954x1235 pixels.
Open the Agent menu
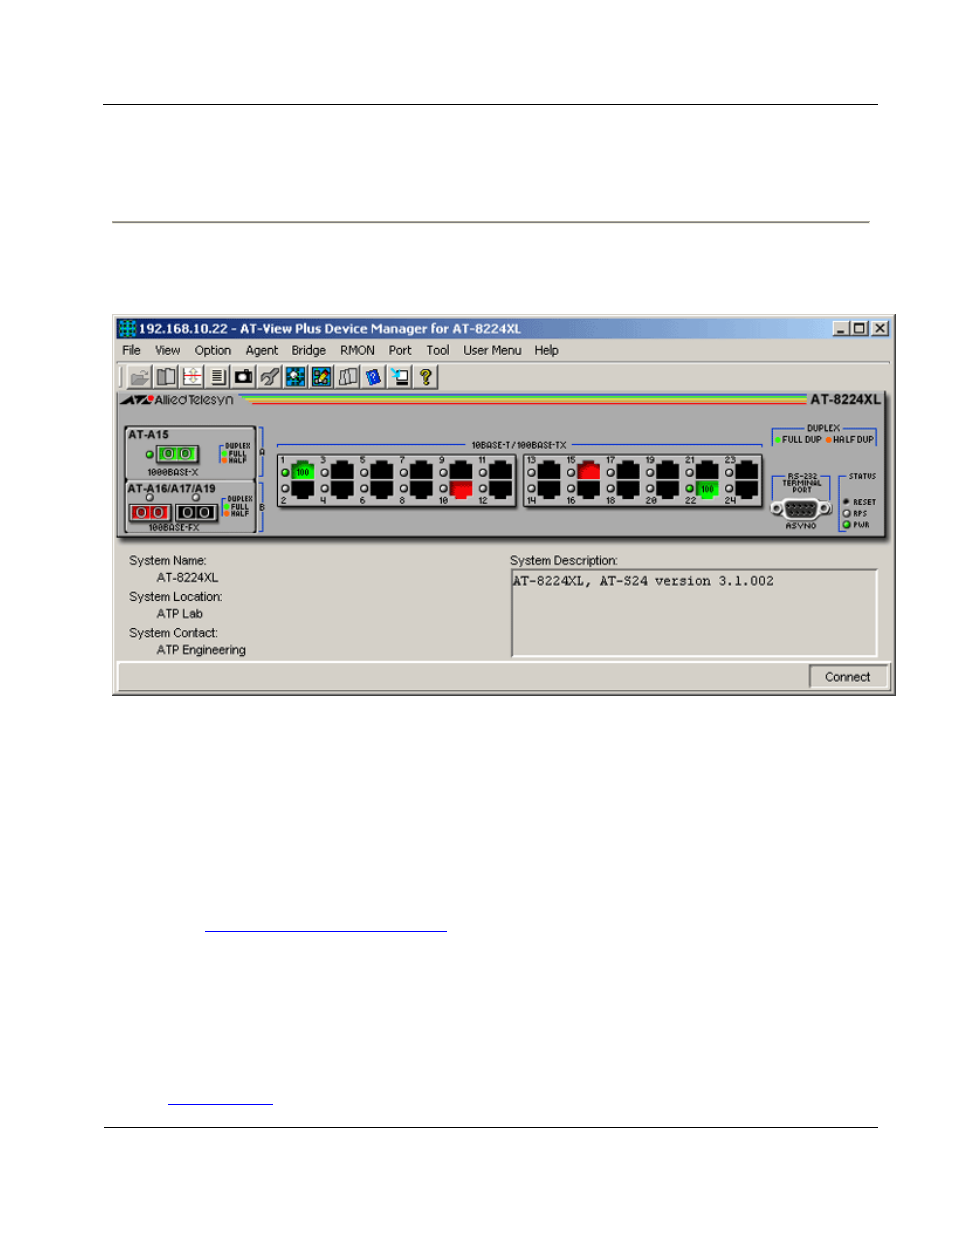[x=262, y=351]
